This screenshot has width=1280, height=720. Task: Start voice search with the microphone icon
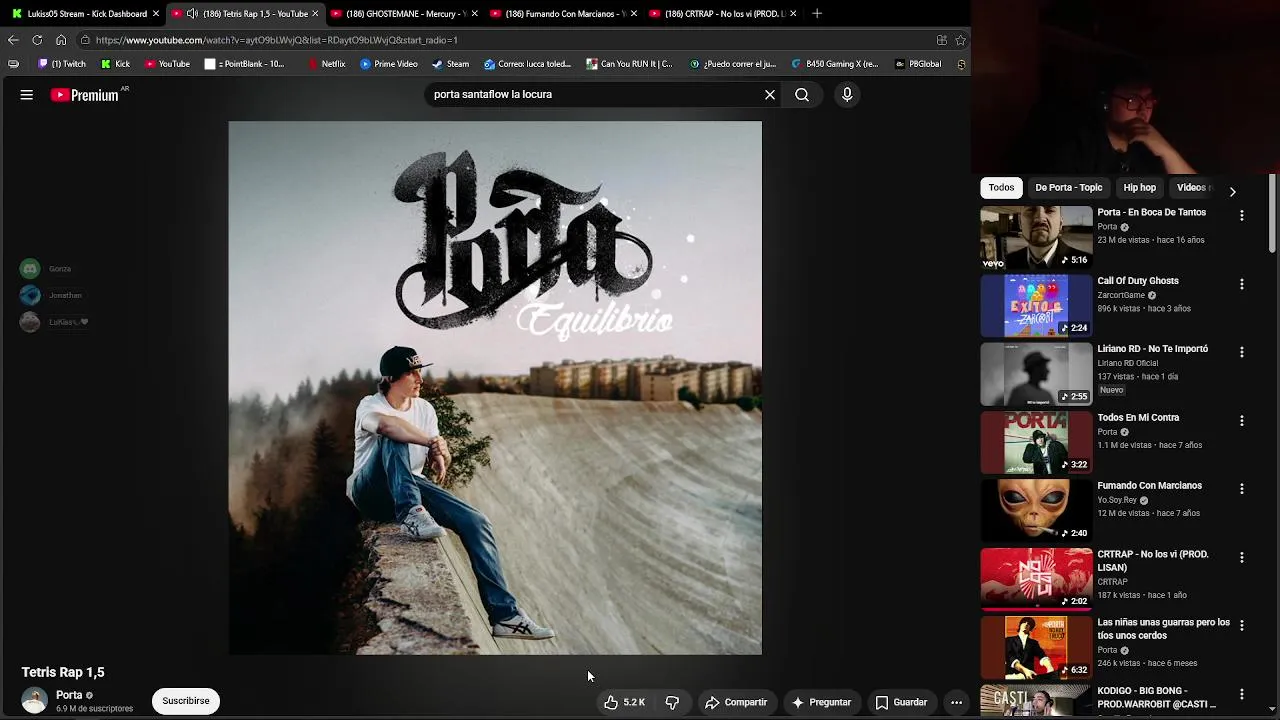click(847, 95)
